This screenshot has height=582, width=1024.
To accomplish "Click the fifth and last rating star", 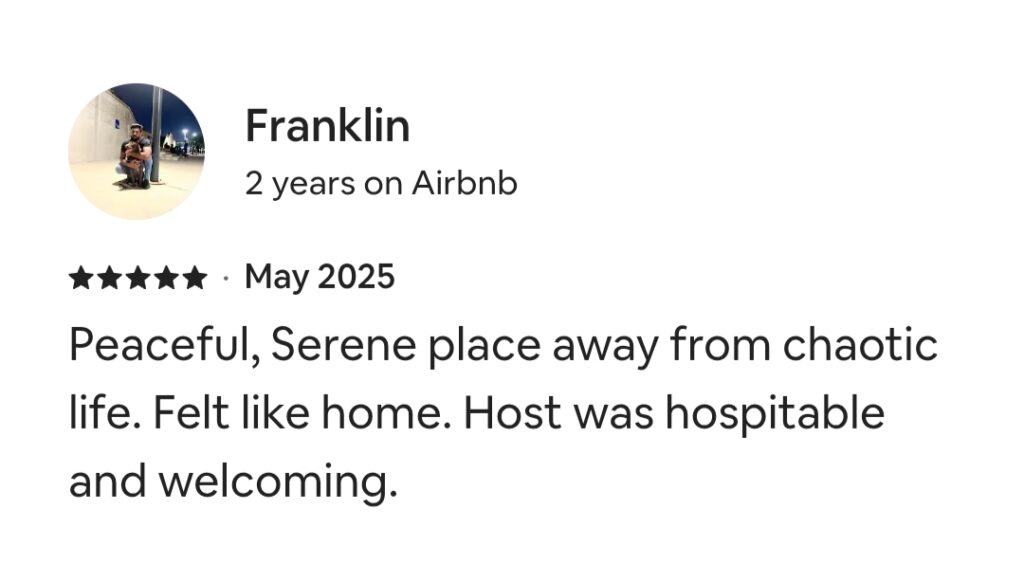I will [x=194, y=278].
